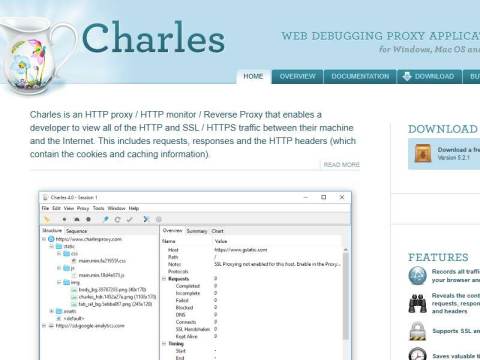
Task: Click the globe feature icon
Action: 418,276
